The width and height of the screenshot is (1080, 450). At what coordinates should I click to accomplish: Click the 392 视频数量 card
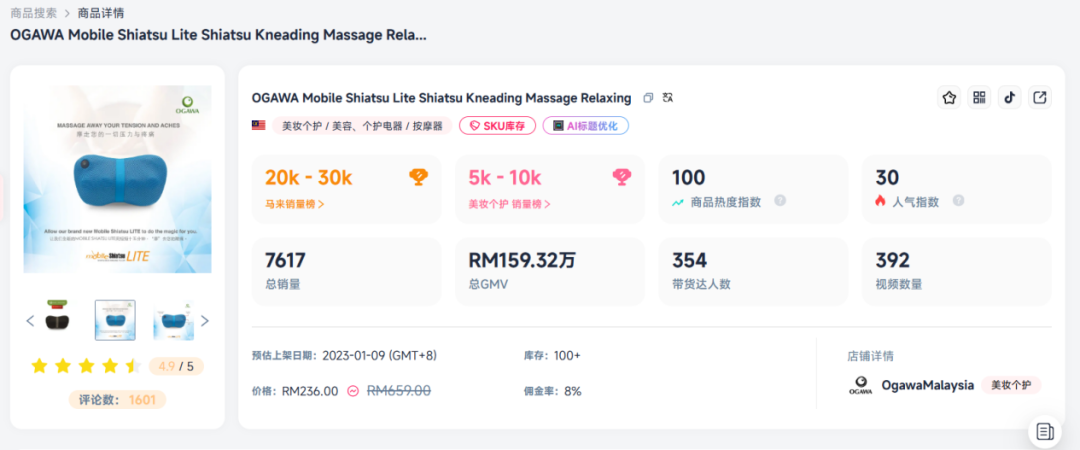coord(957,271)
